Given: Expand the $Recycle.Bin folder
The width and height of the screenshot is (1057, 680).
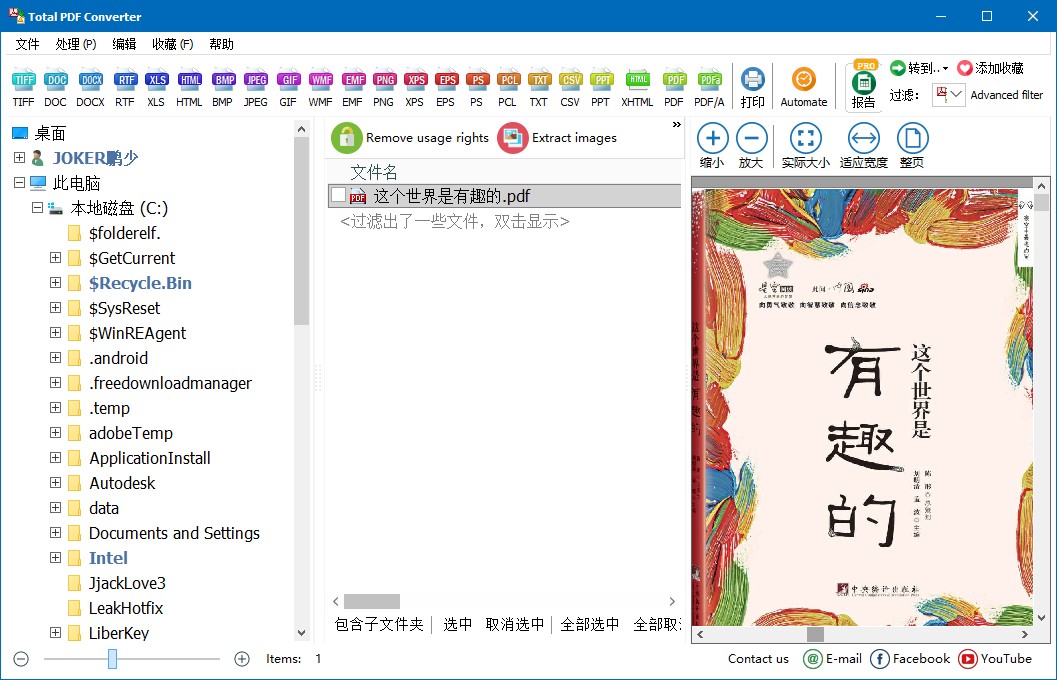Looking at the screenshot, I should 55,282.
